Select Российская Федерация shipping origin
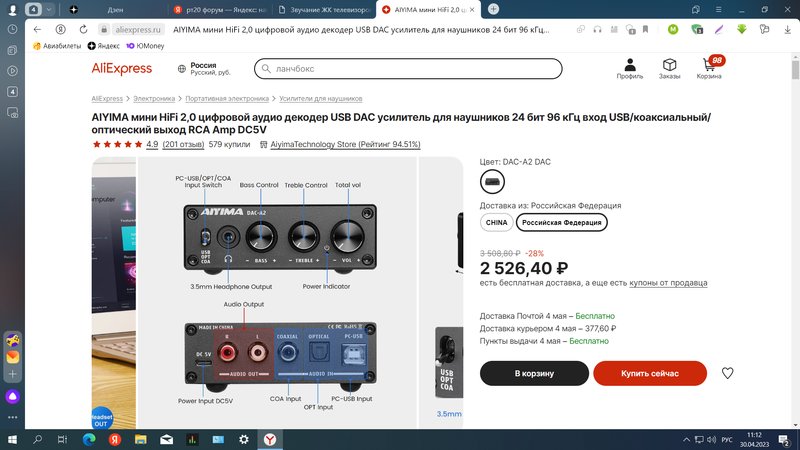Screen dimensions: 800x450 562,222
